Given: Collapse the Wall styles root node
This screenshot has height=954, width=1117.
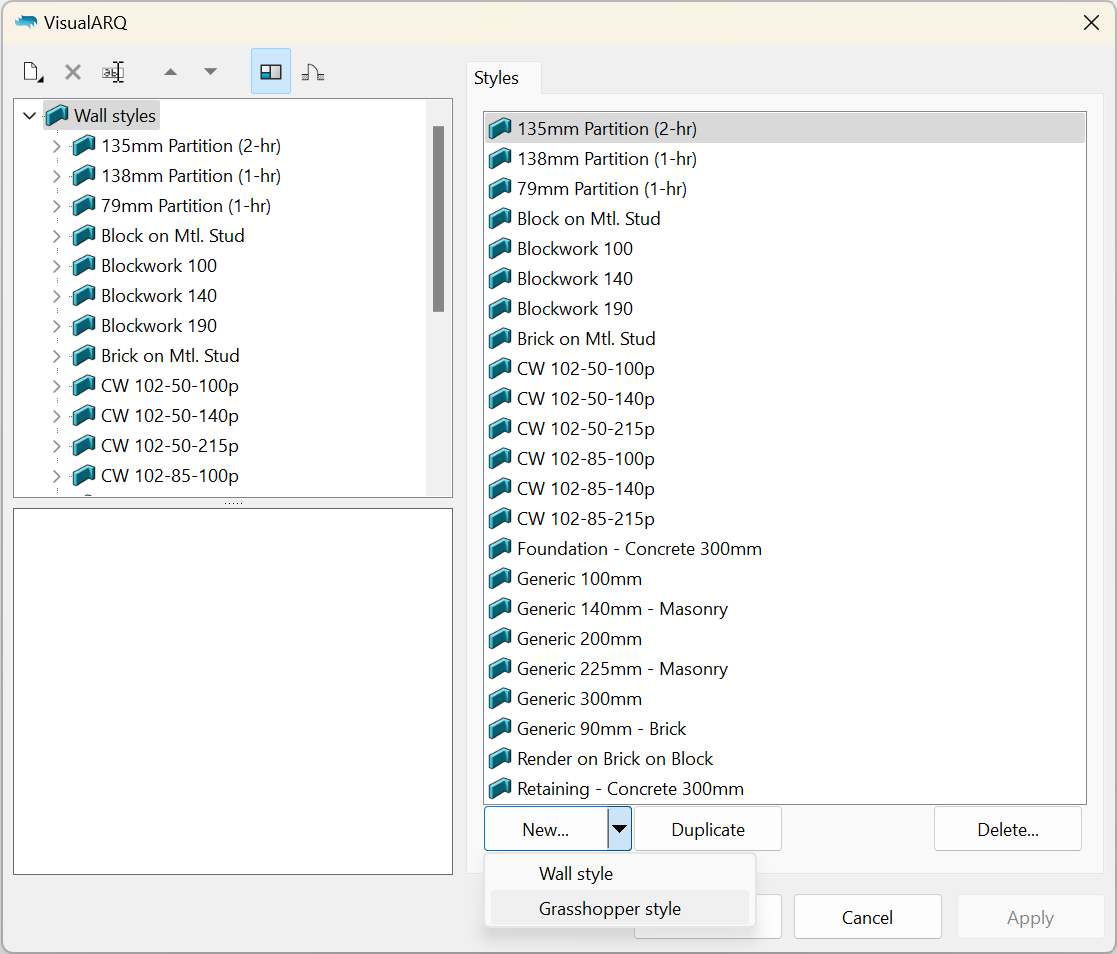Looking at the screenshot, I should click(x=29, y=115).
